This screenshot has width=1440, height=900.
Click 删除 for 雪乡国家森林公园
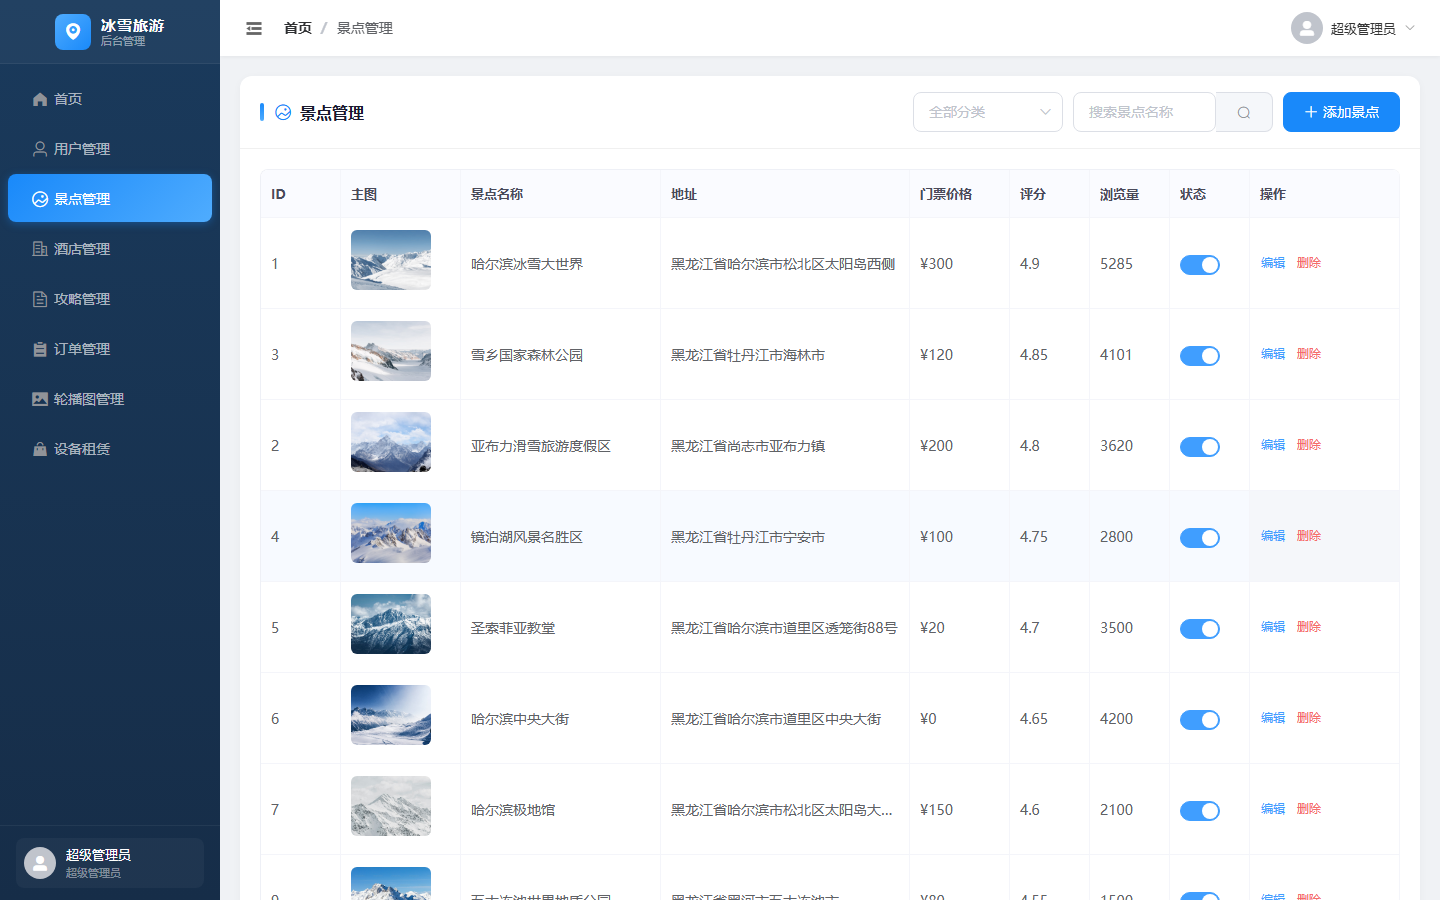(1309, 354)
